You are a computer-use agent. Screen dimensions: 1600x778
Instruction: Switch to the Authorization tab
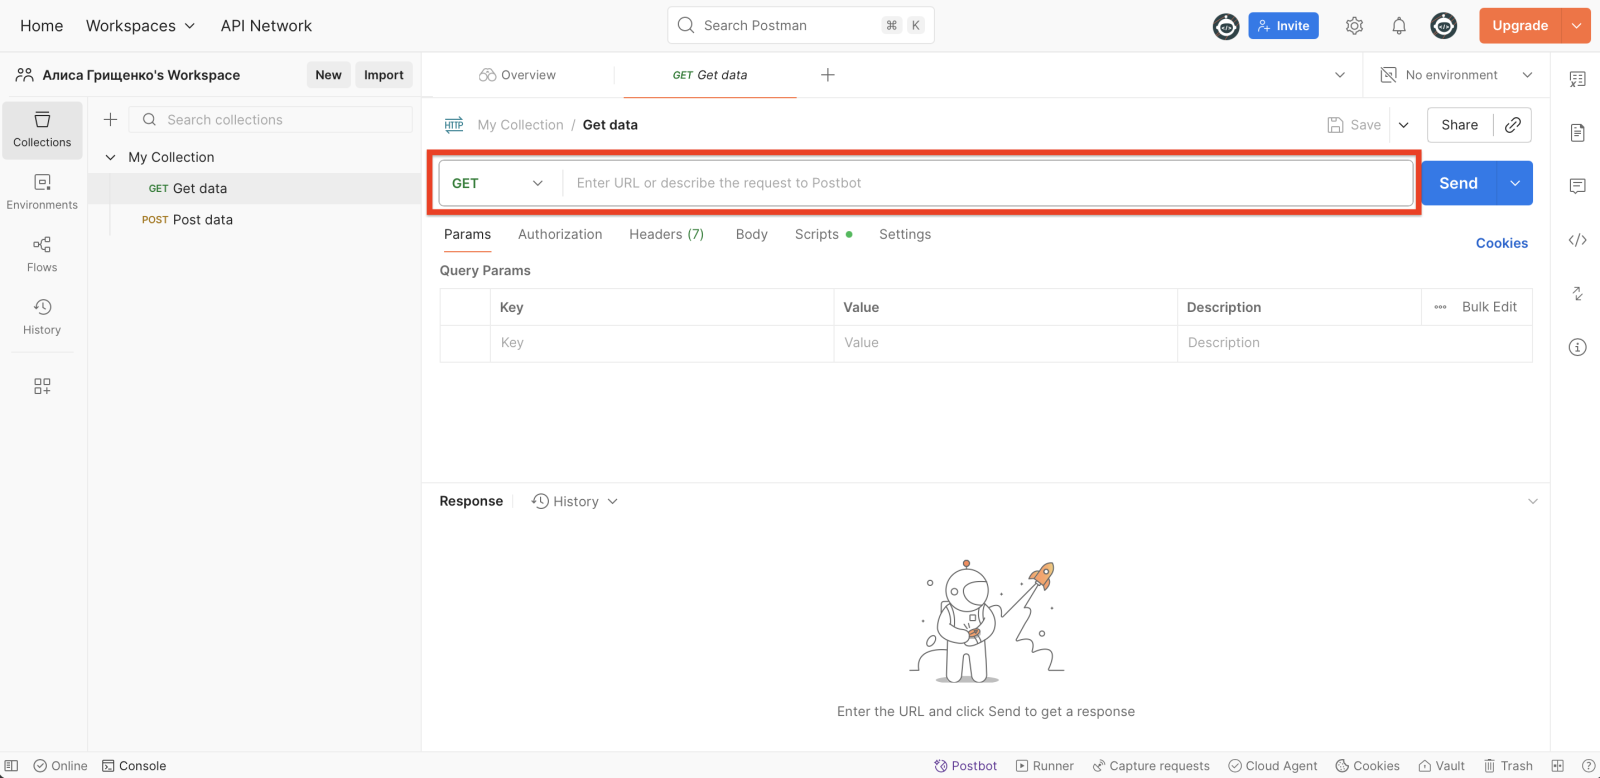point(560,234)
